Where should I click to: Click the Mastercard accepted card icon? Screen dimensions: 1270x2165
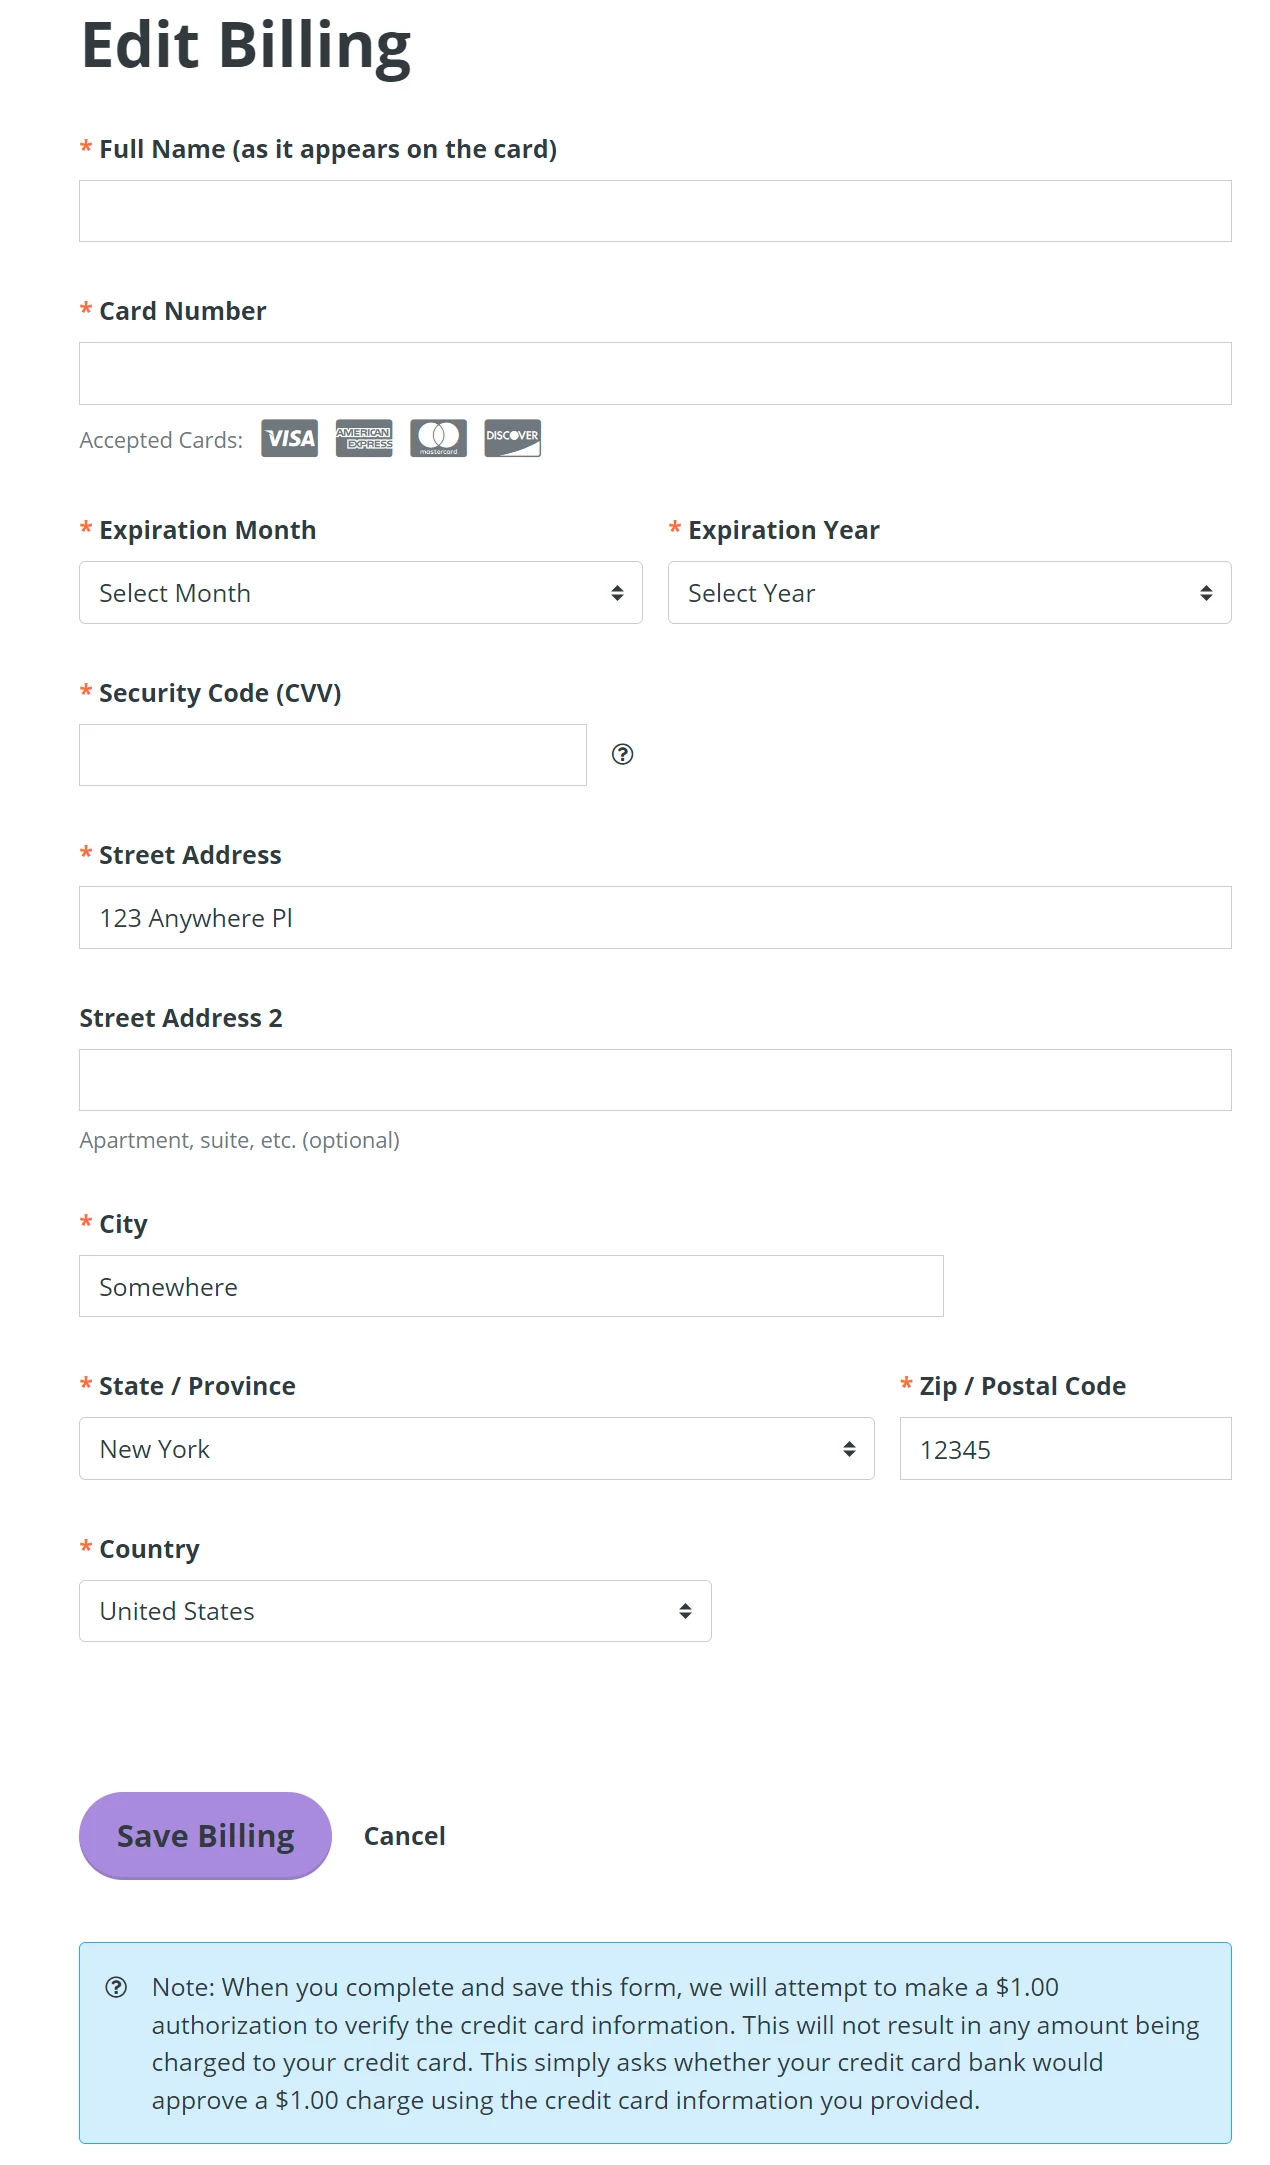click(x=438, y=438)
